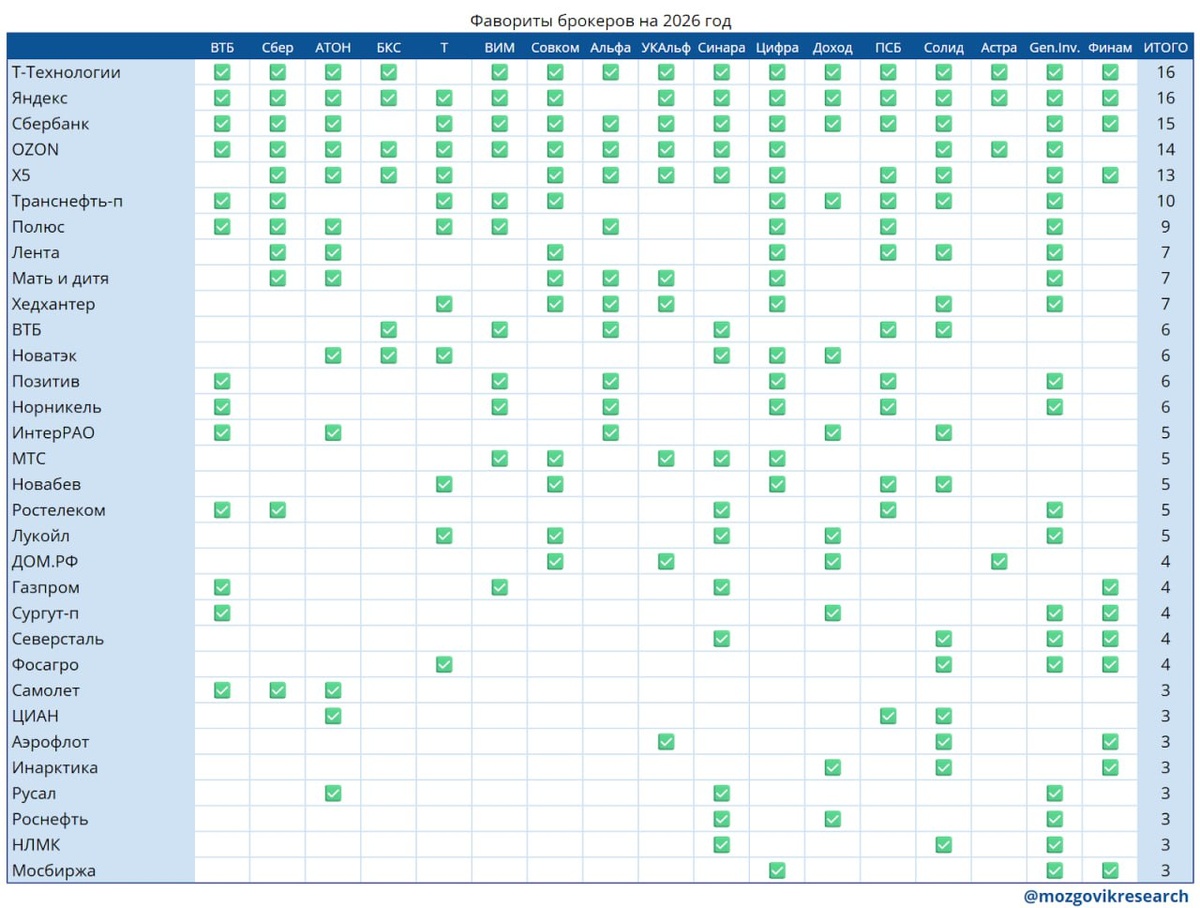Click the МТС checkmark under ВИМ
Image resolution: width=1200 pixels, height=908 pixels.
tap(499, 459)
